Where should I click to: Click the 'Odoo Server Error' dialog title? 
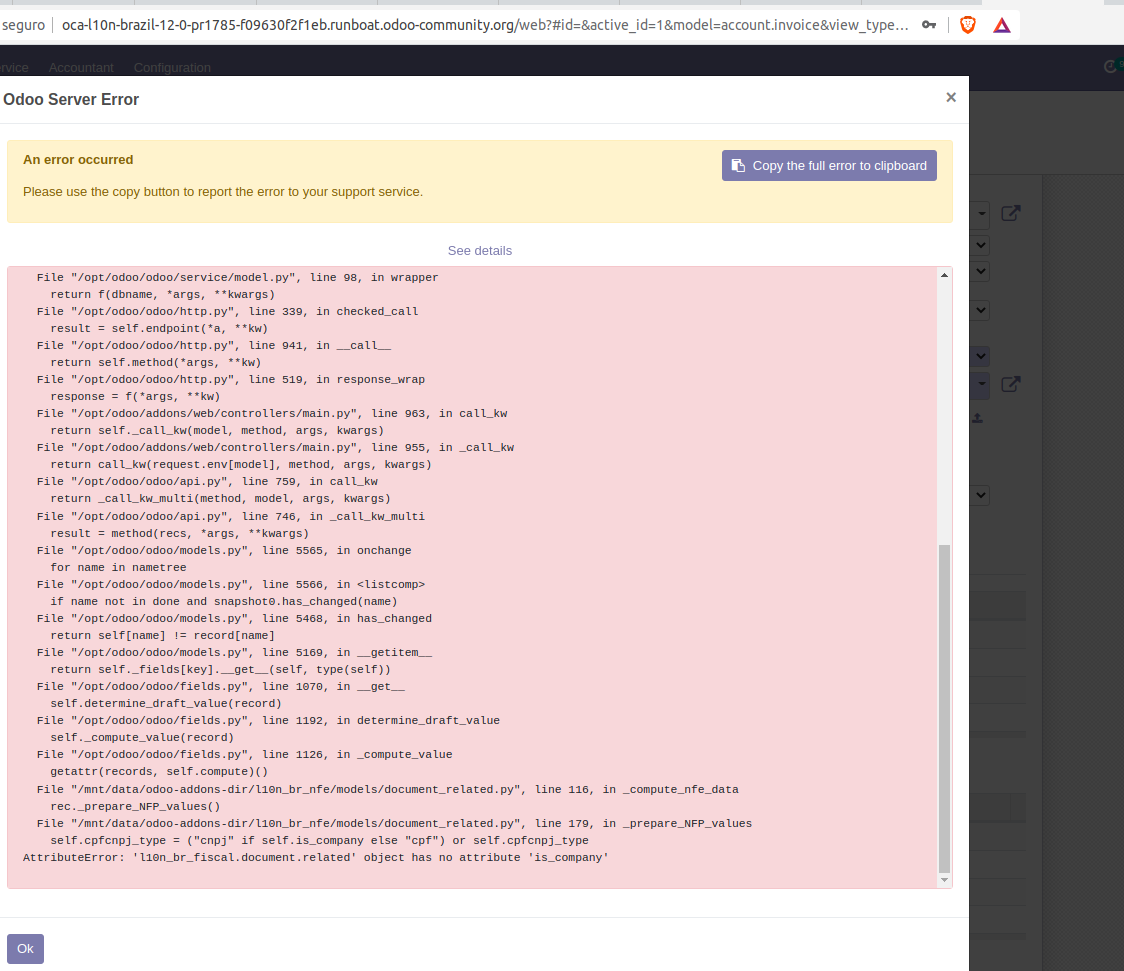(x=71, y=100)
